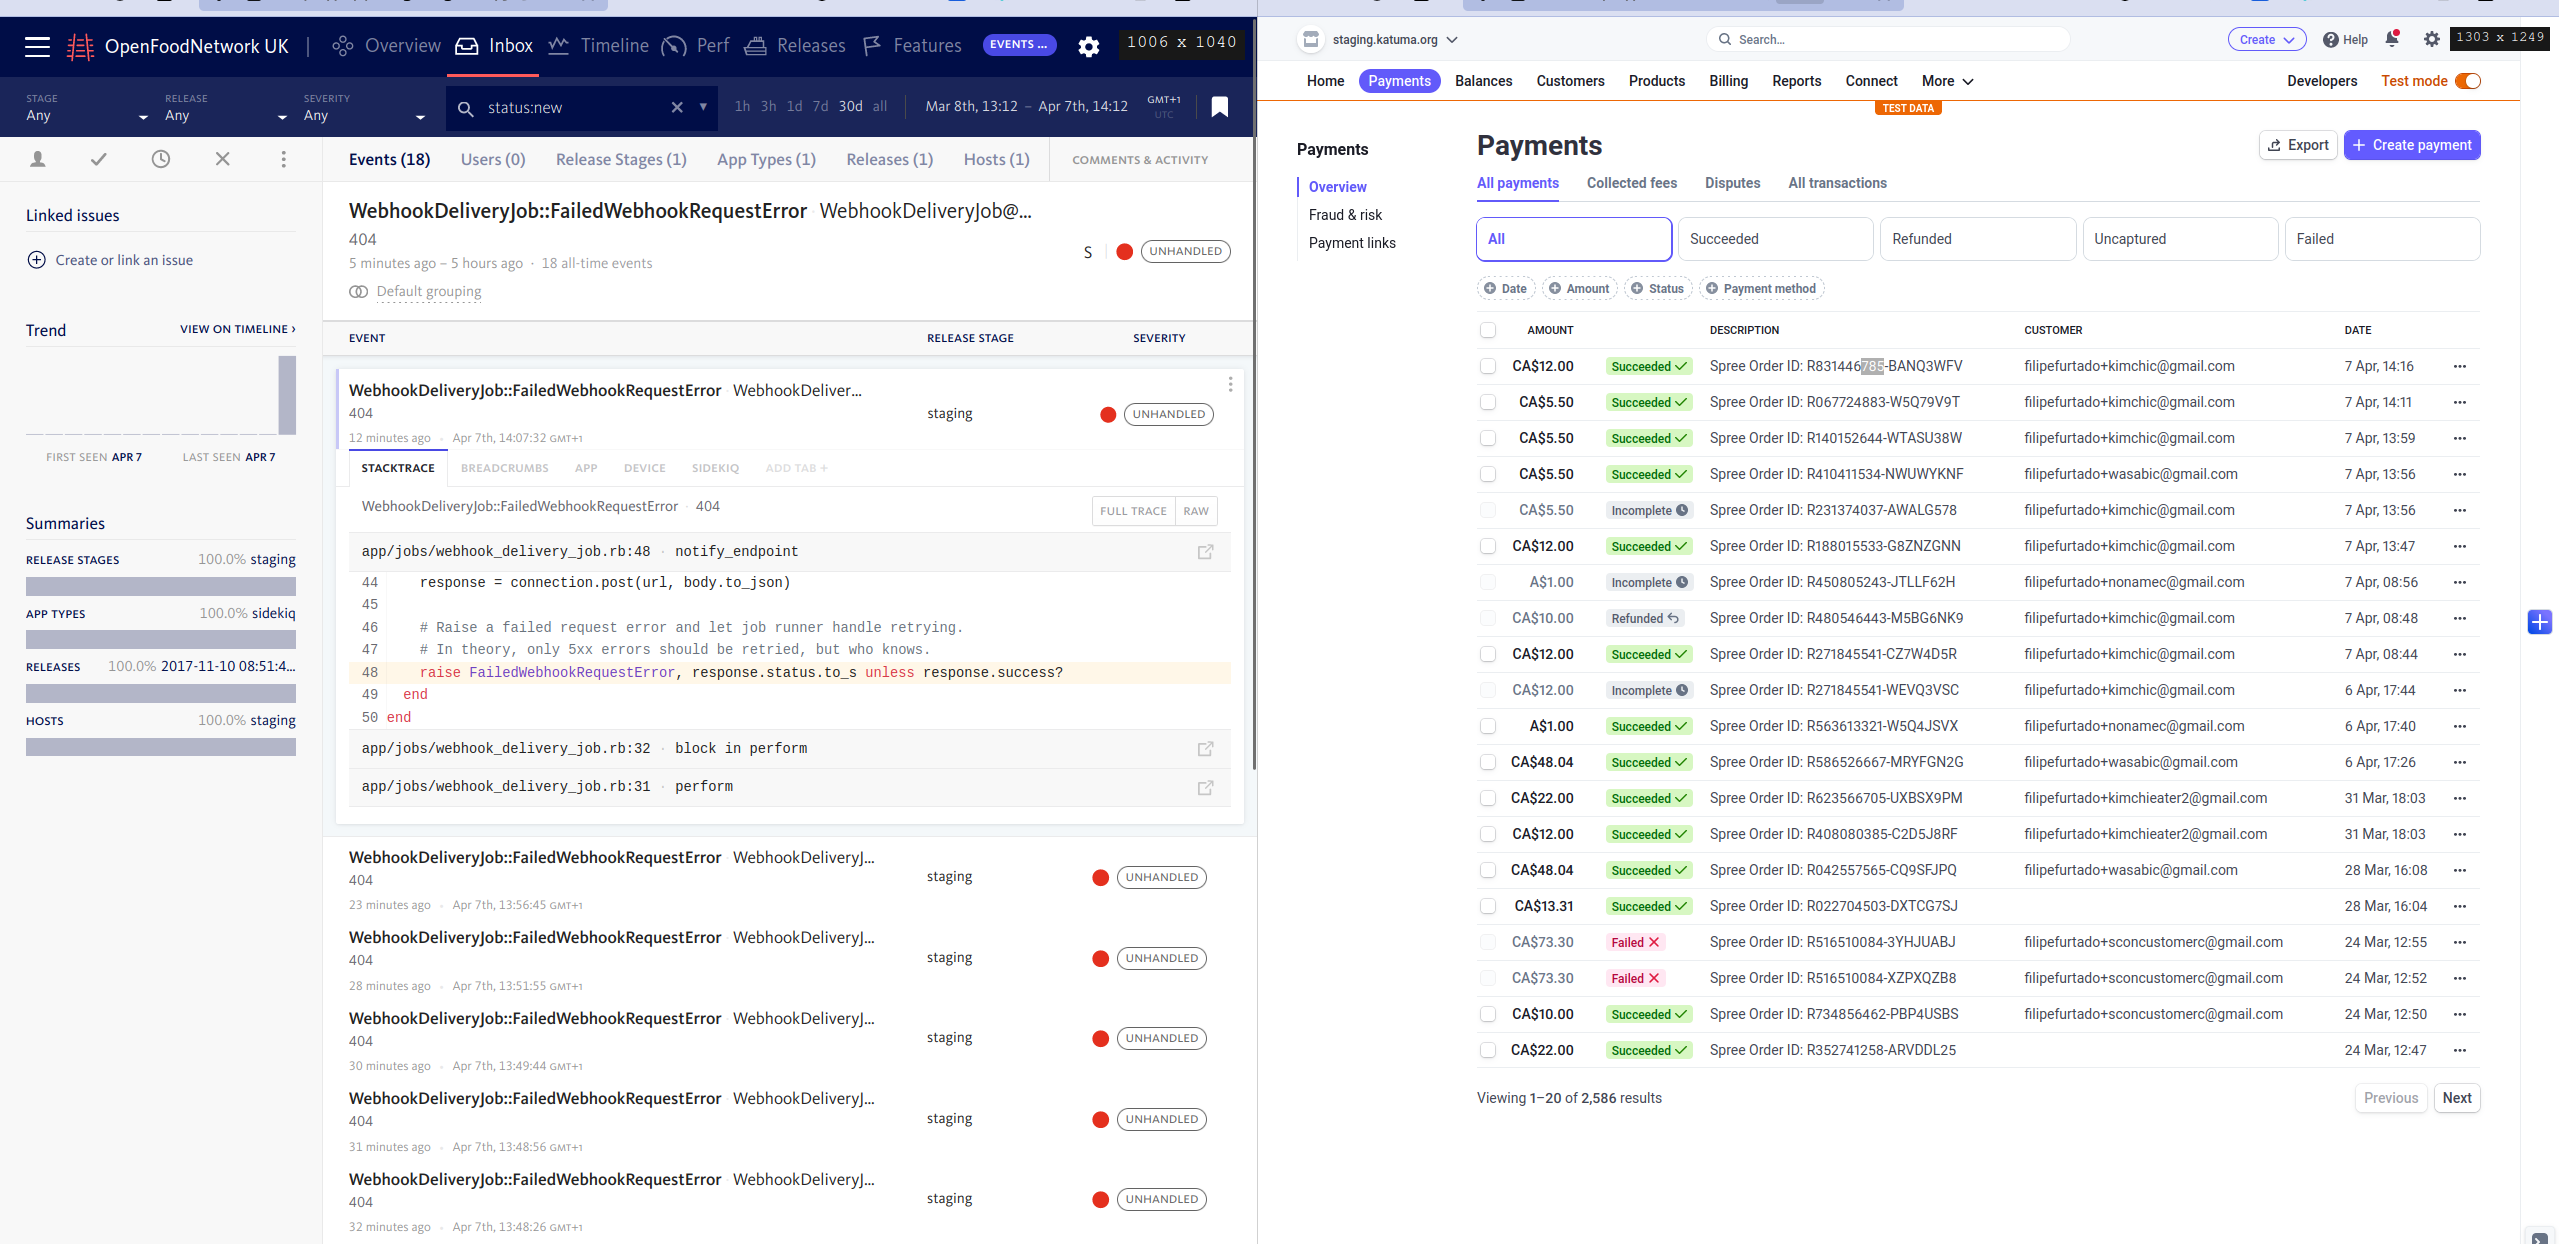This screenshot has height=1244, width=2559.
Task: Open Stripe notifications bell
Action: 2391,39
